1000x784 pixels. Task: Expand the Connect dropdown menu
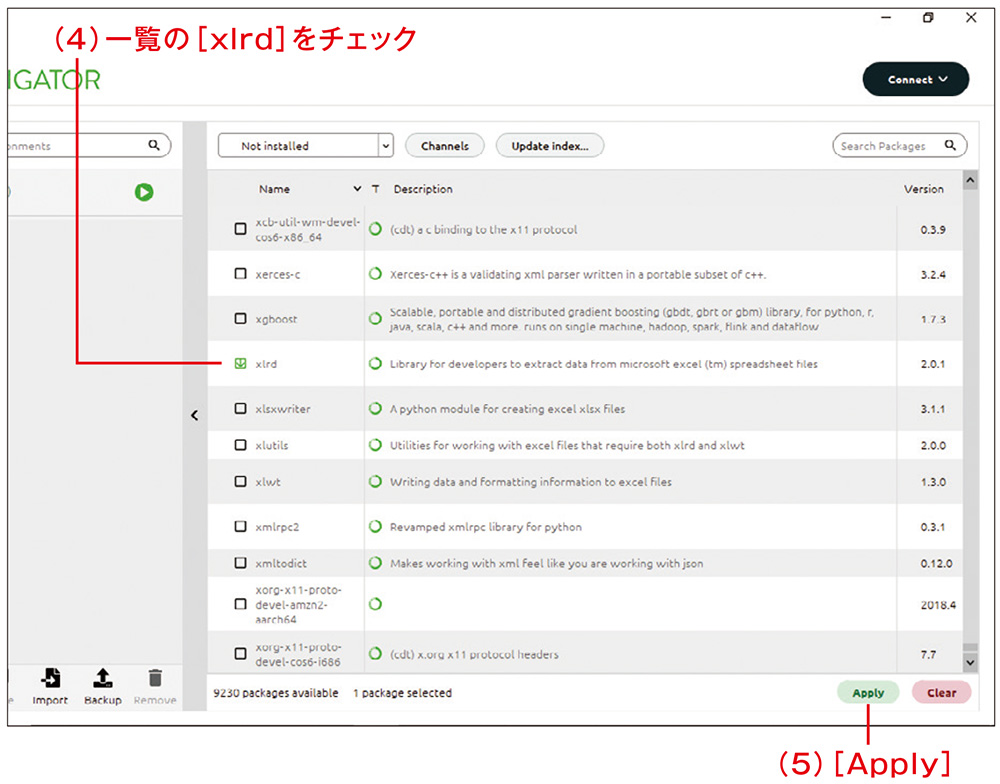[915, 80]
